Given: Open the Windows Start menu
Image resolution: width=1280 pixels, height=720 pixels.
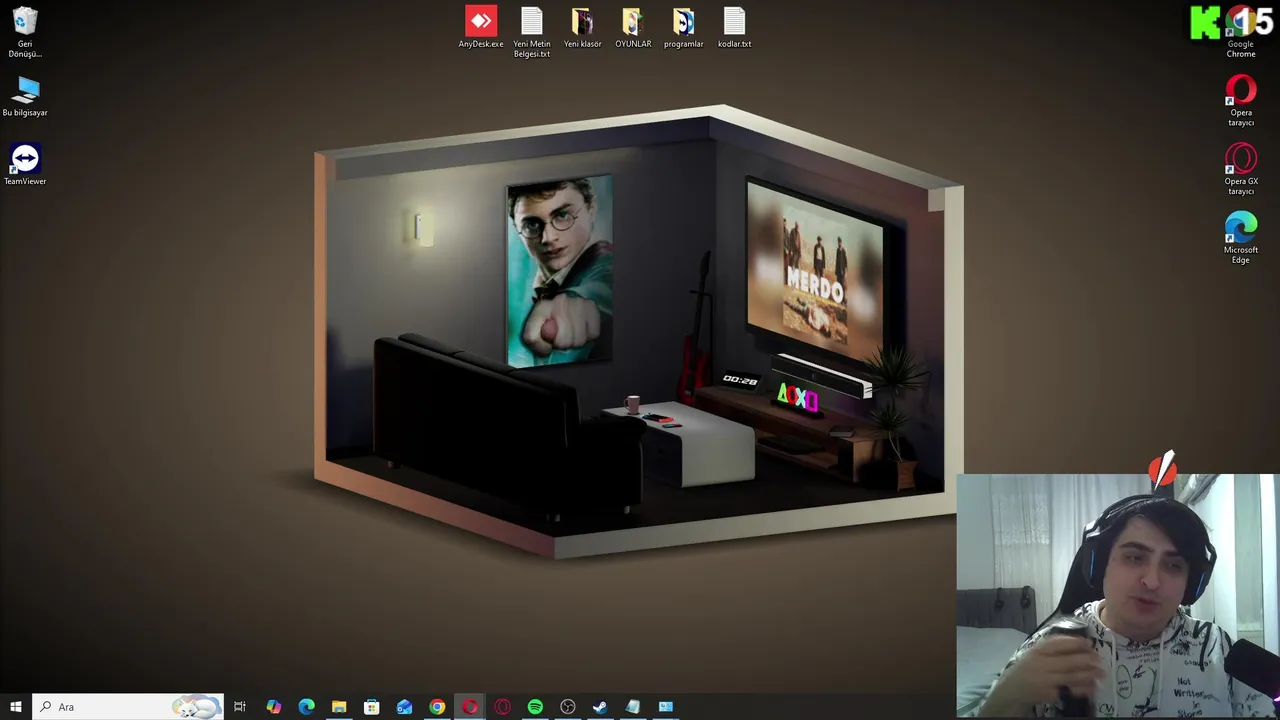Looking at the screenshot, I should [16, 707].
